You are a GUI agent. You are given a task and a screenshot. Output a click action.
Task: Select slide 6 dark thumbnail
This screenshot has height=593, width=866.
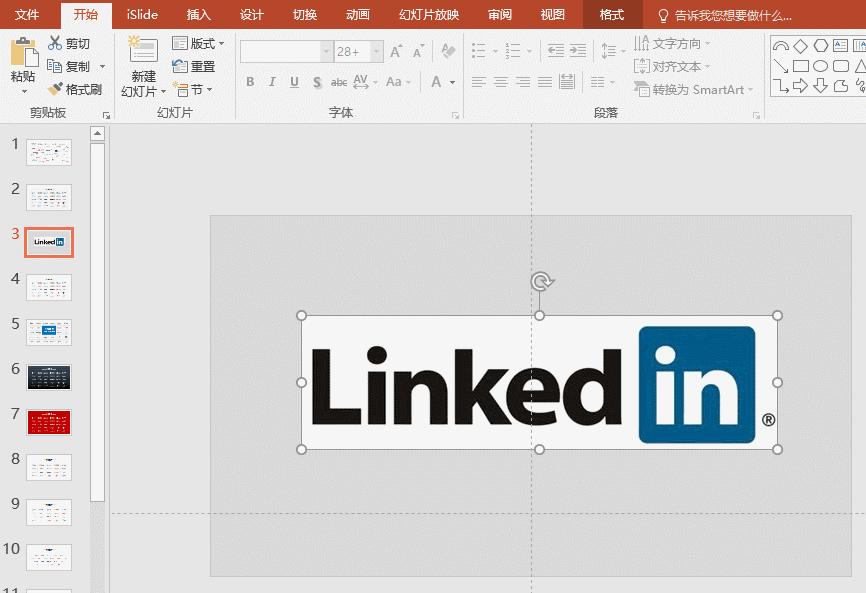[x=49, y=377]
